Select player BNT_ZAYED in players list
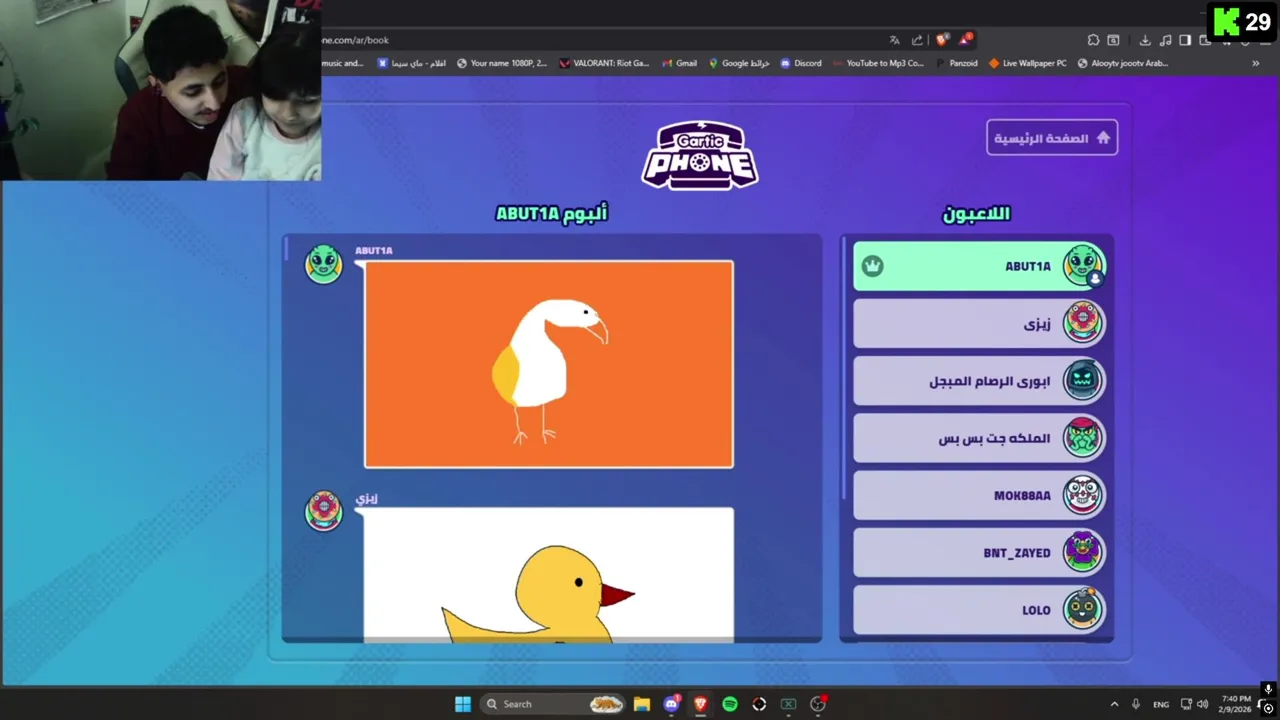Image resolution: width=1280 pixels, height=720 pixels. pos(979,552)
